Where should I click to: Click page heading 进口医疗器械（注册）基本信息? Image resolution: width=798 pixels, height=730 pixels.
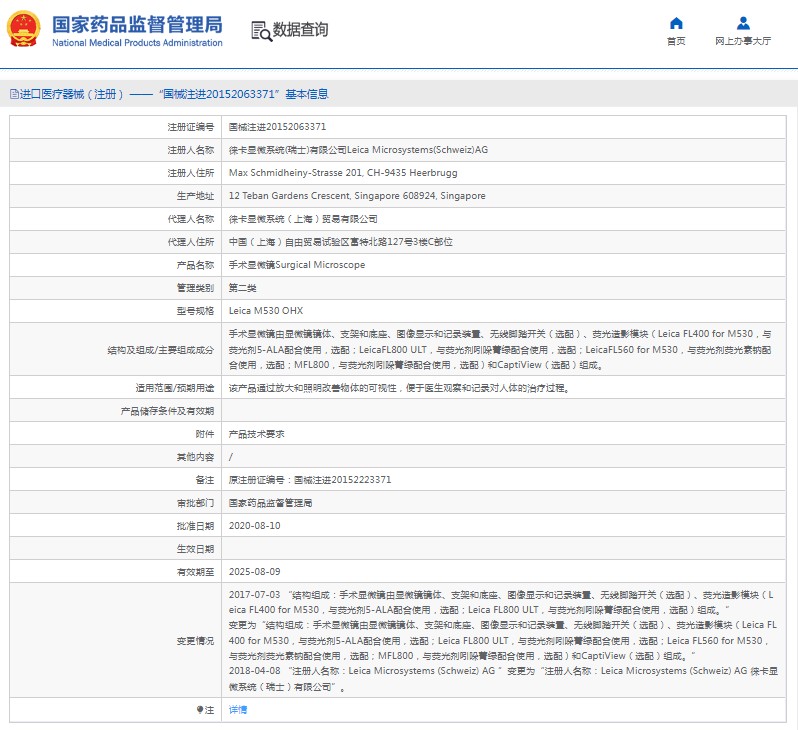(169, 94)
